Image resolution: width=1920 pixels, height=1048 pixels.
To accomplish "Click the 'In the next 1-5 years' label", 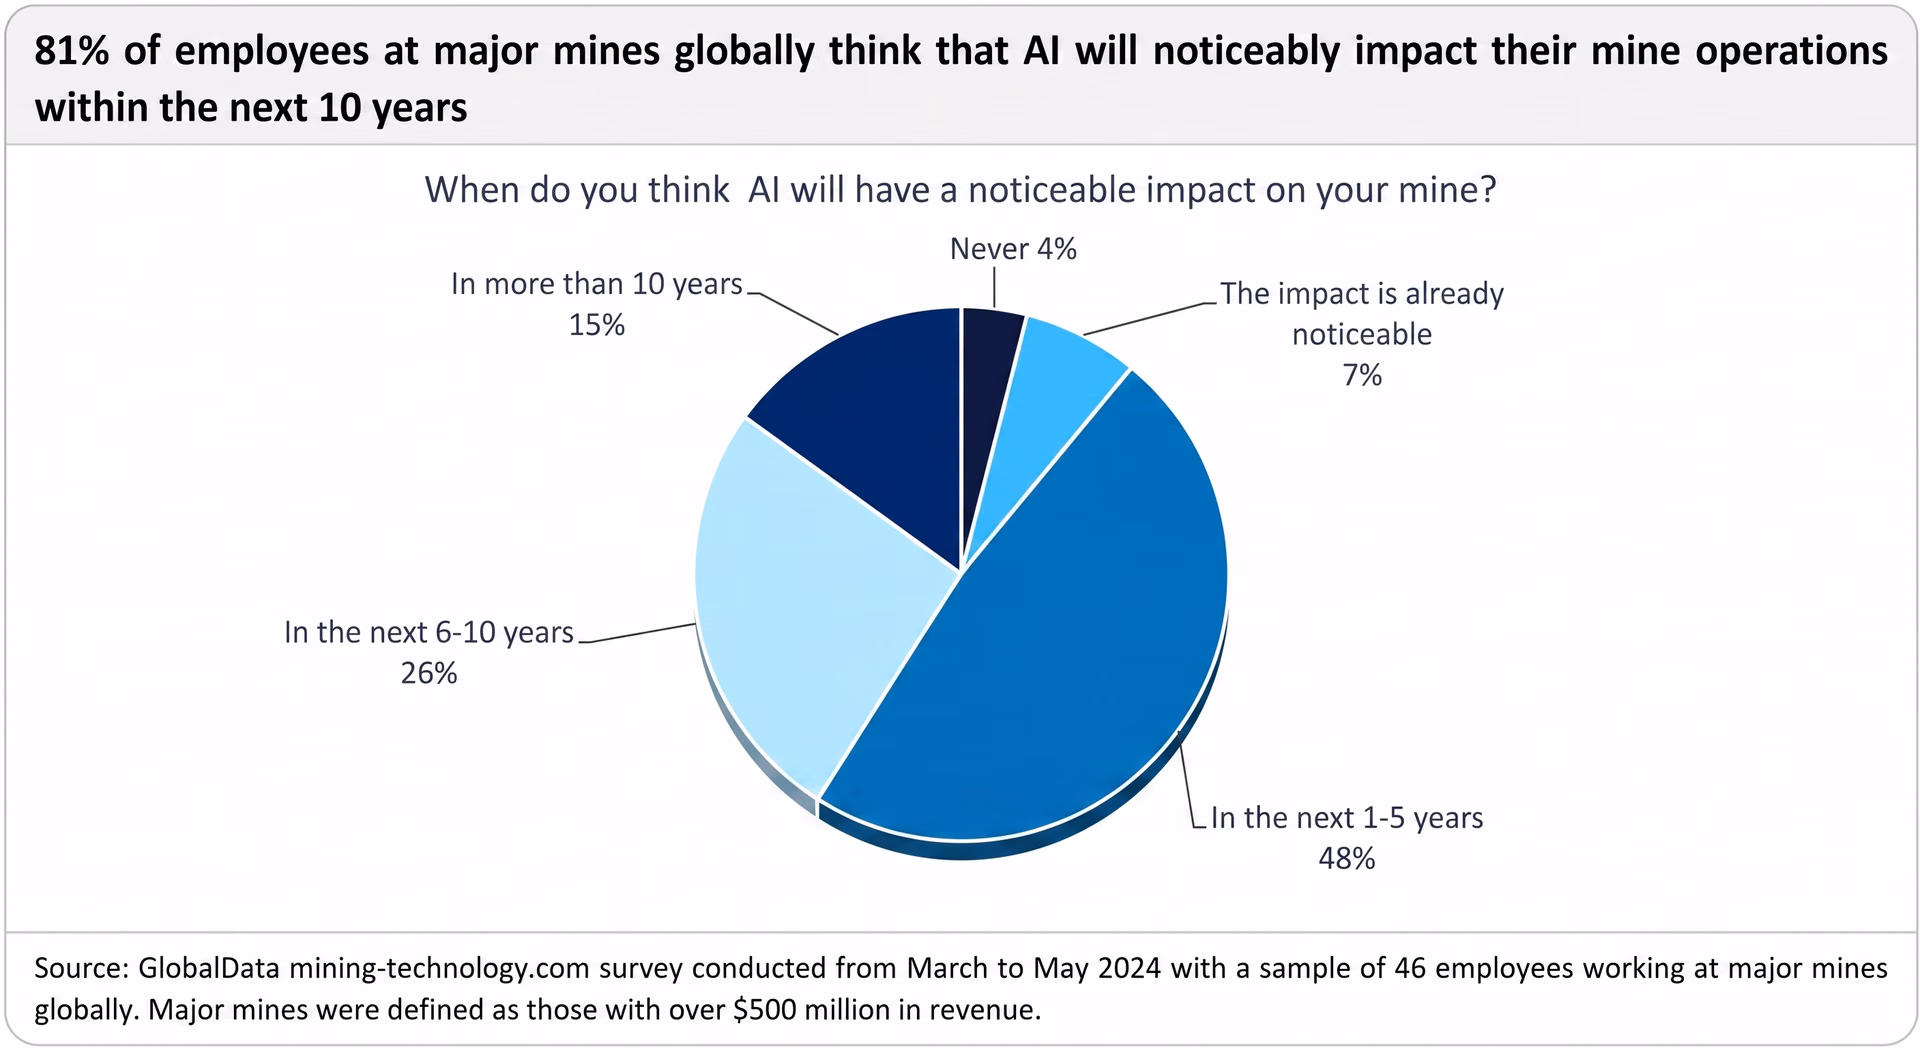I will tap(1347, 818).
